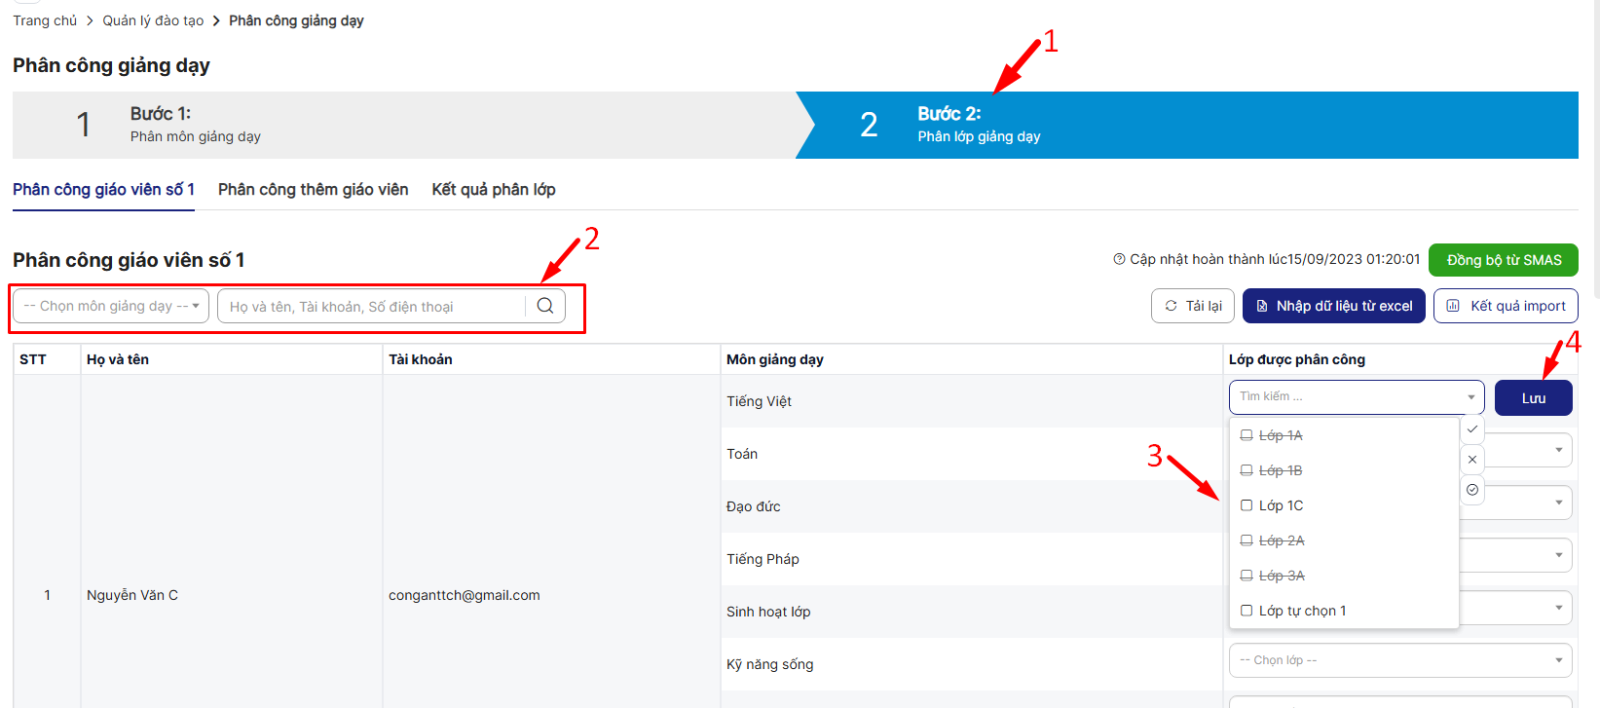Switch to Phân công thêm giáo viên tab
The image size is (1600, 708).
(x=313, y=190)
